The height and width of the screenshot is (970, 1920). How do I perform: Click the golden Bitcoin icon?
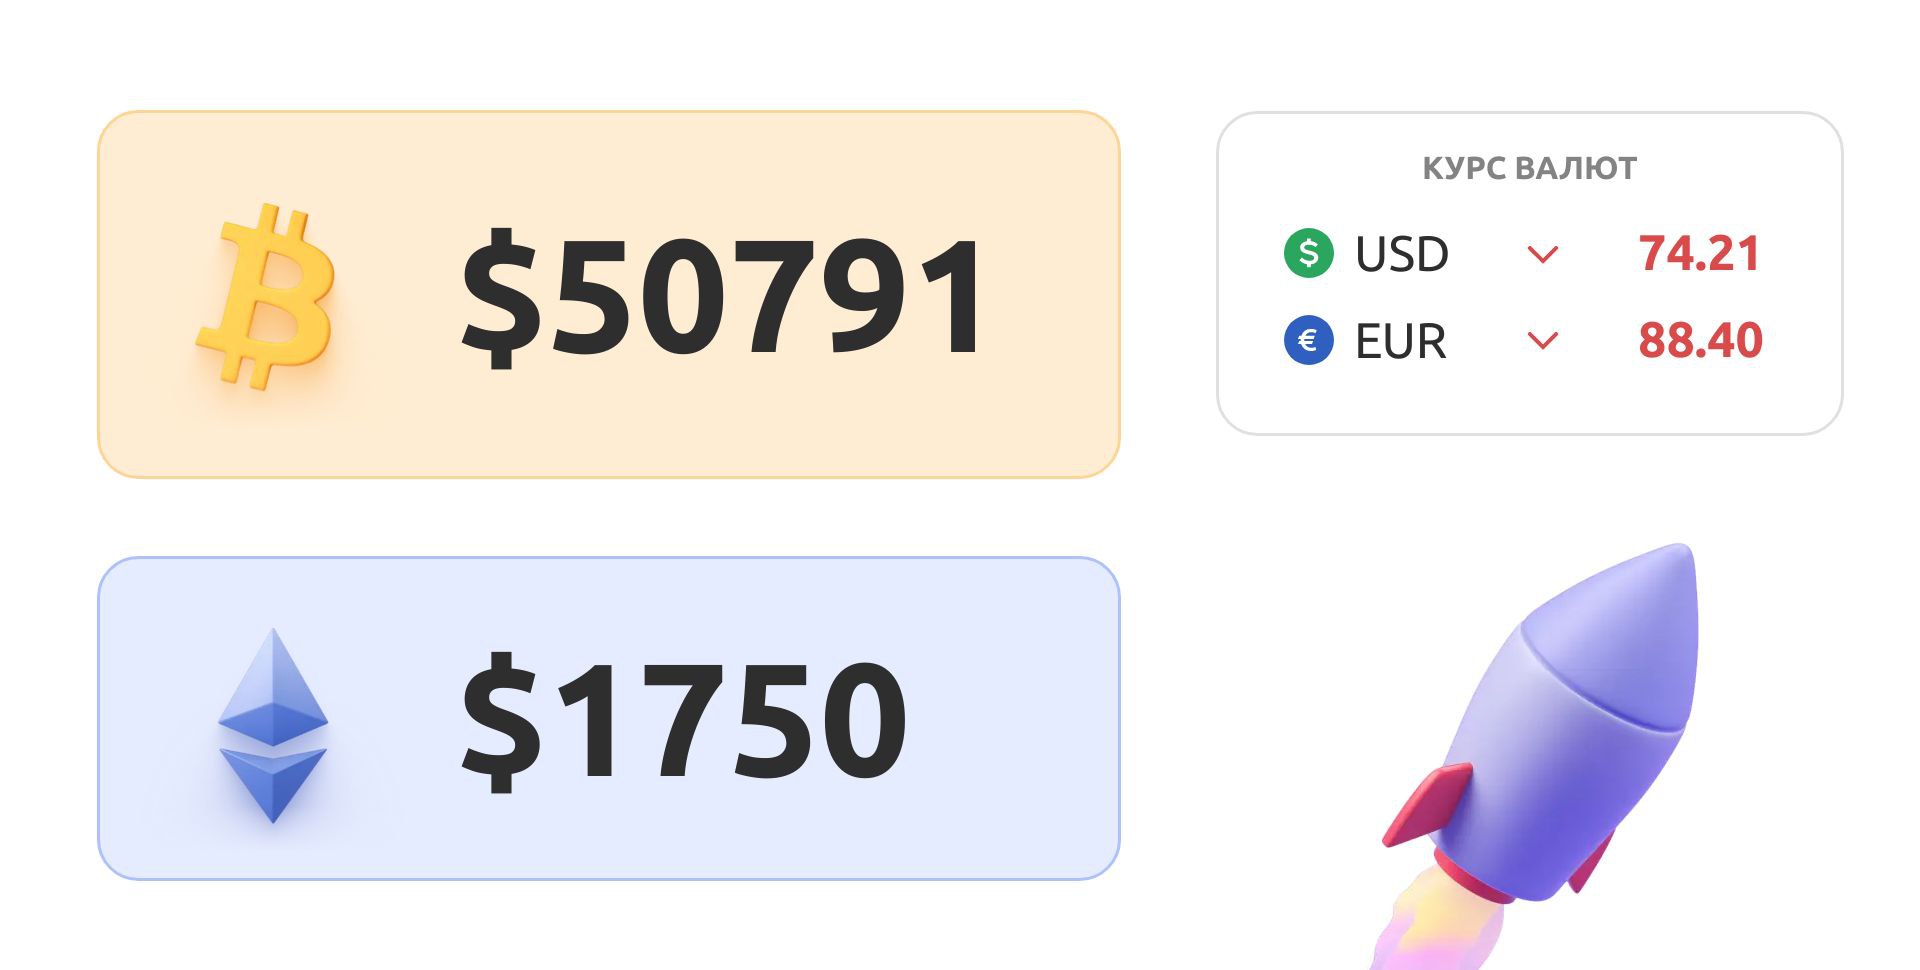click(266, 297)
